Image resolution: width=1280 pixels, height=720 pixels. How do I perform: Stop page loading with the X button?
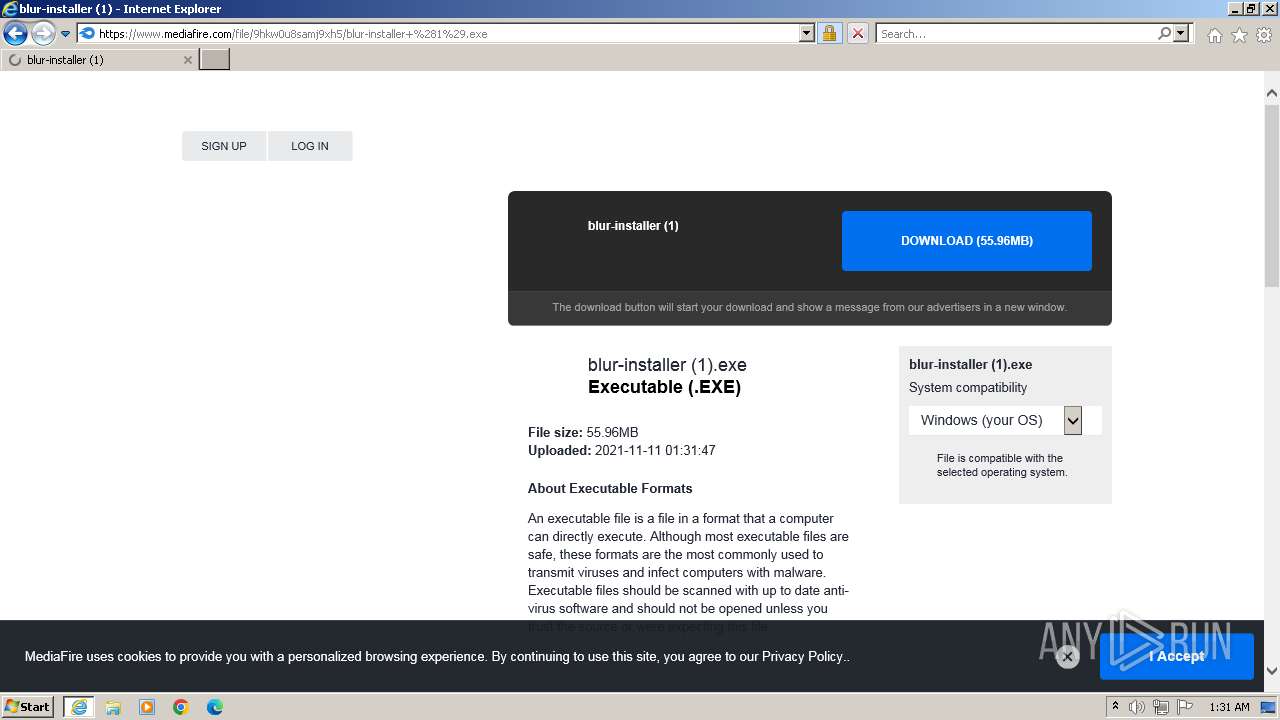[857, 33]
